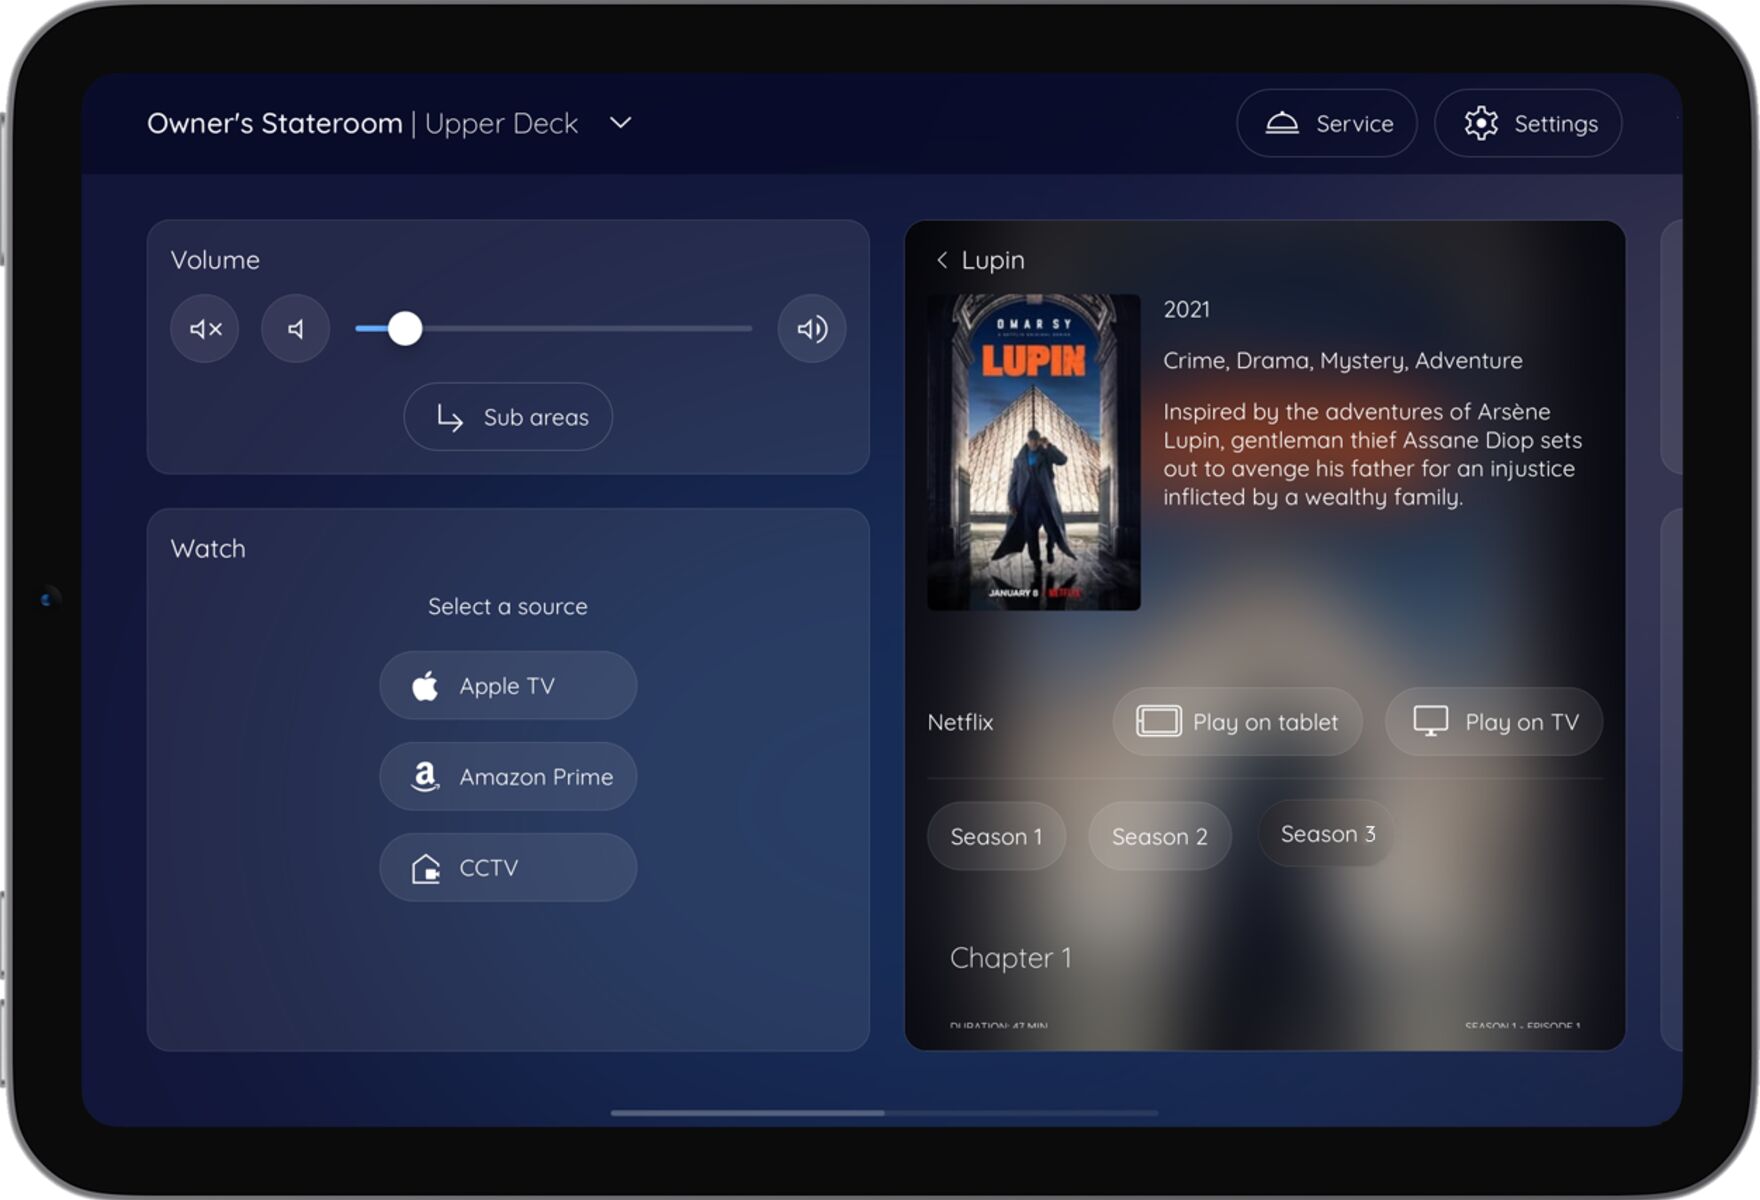Switch to the Season 2 tab
Screen dimensions: 1760x1200
pos(1159,836)
